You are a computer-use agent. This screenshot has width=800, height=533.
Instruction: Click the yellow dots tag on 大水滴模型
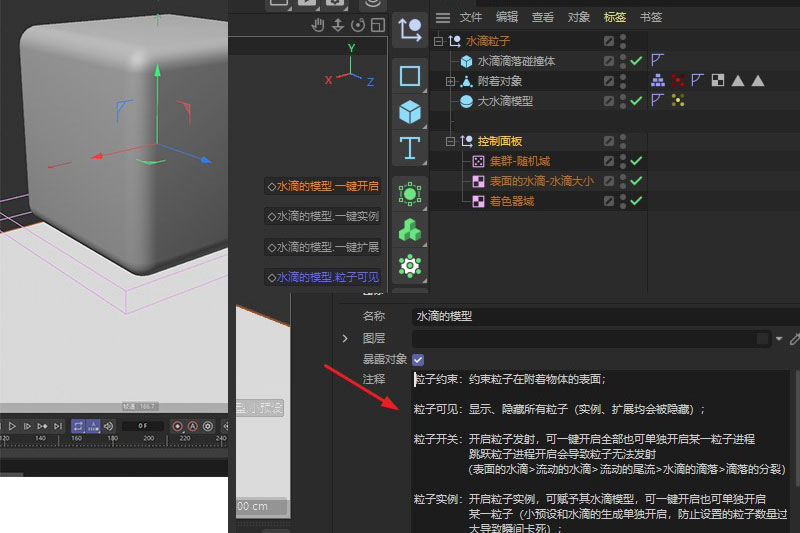[678, 100]
